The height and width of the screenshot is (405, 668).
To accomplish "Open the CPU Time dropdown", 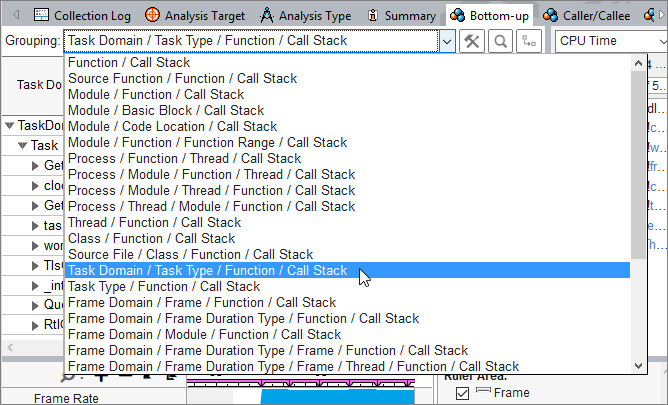I will point(612,41).
